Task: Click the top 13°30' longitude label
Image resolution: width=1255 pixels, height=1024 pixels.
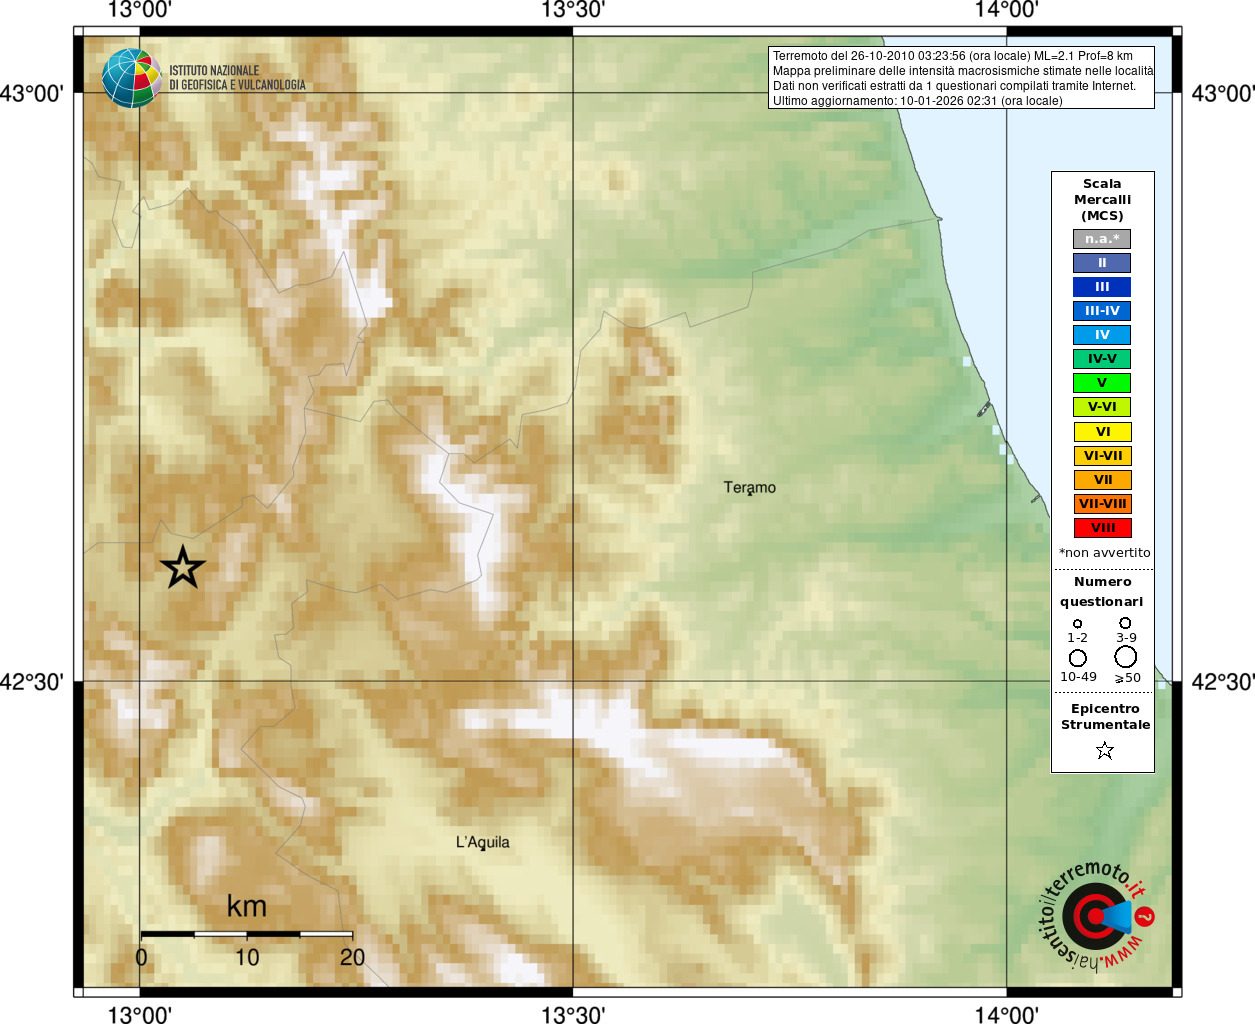Action: (x=573, y=10)
